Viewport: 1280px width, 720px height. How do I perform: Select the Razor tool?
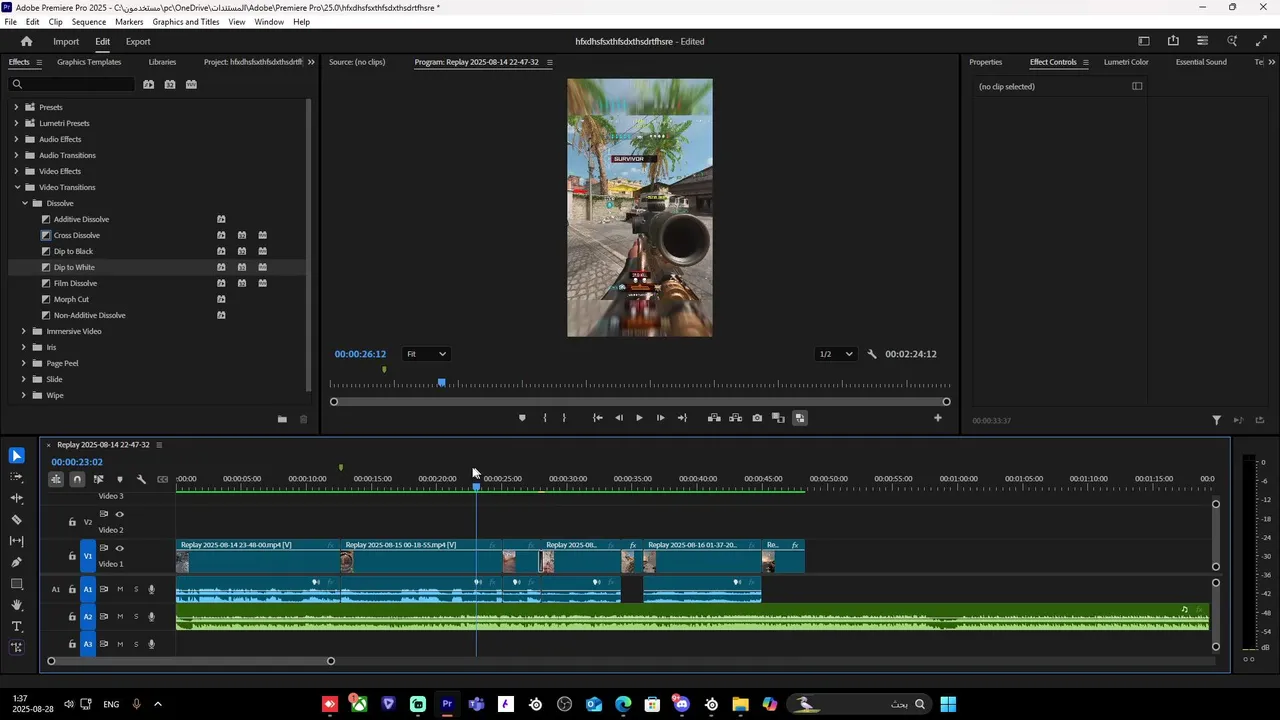[x=17, y=520]
